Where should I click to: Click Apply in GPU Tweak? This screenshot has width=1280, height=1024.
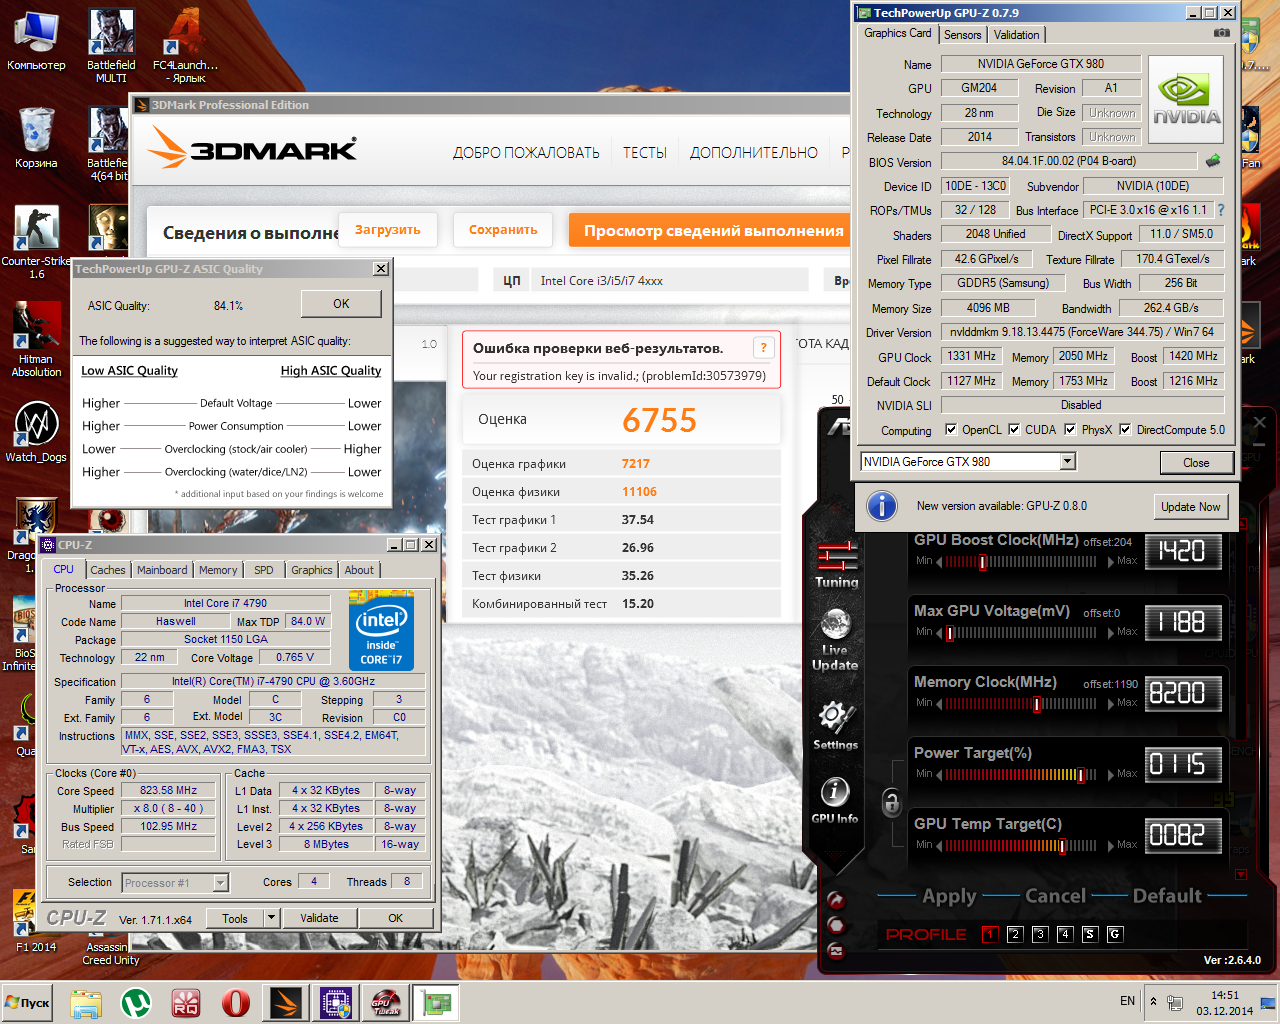coord(949,896)
